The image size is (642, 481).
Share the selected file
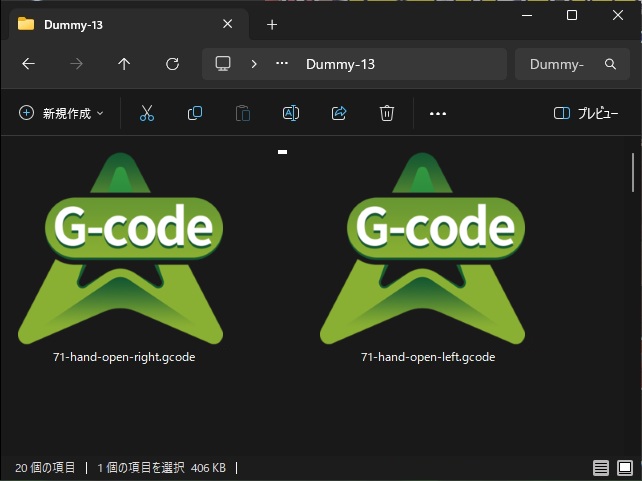(x=339, y=113)
